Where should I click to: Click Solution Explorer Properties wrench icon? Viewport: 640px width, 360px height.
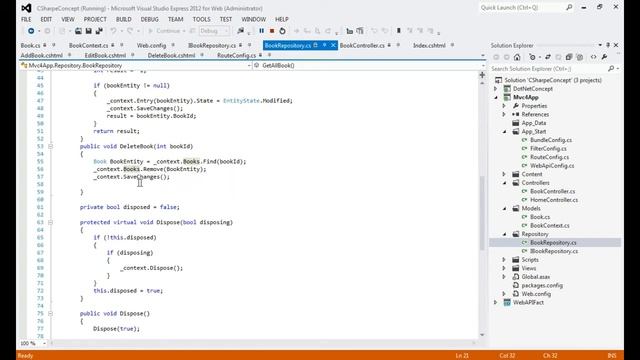click(604, 57)
